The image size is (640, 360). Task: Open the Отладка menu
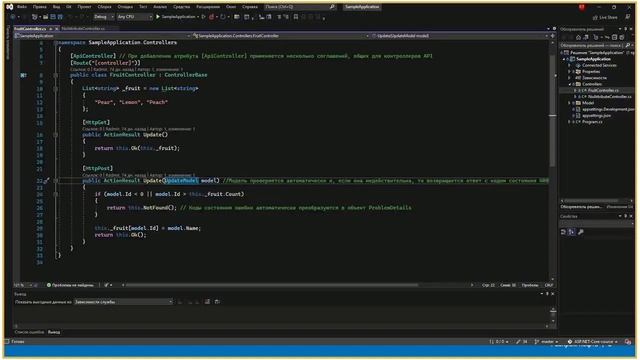[x=125, y=7]
